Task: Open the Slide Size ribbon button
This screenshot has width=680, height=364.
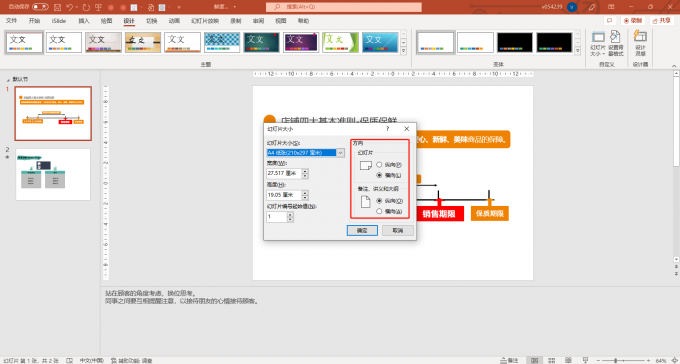Action: coord(598,44)
